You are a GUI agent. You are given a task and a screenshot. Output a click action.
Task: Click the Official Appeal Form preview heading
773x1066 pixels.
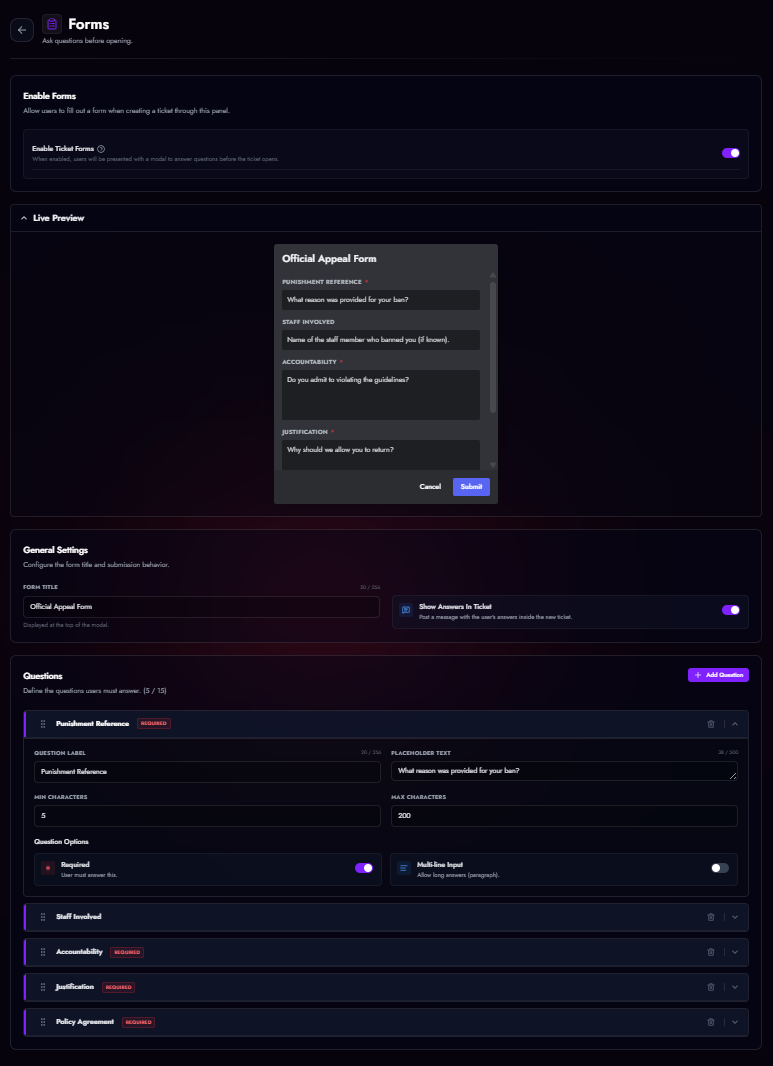[x=329, y=259]
